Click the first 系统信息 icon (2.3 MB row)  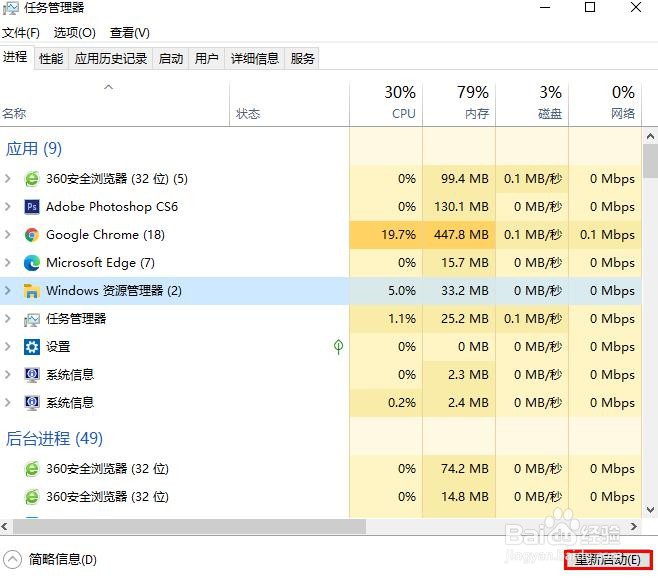(32, 375)
